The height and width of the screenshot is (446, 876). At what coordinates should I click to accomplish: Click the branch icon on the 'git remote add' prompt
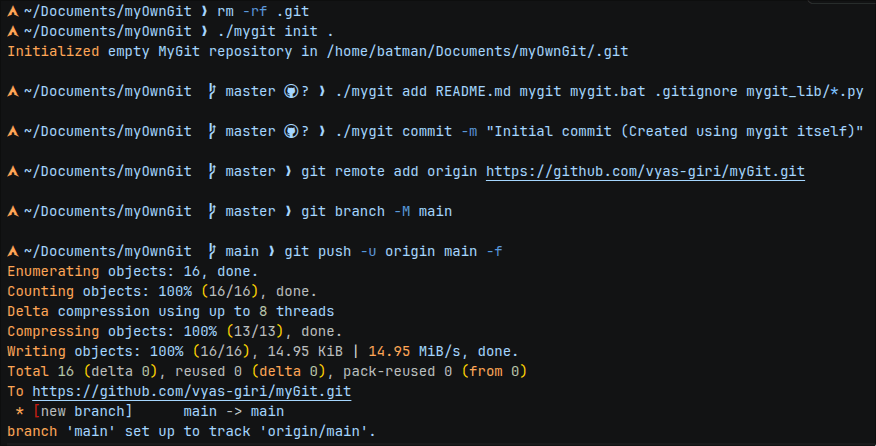click(x=212, y=171)
